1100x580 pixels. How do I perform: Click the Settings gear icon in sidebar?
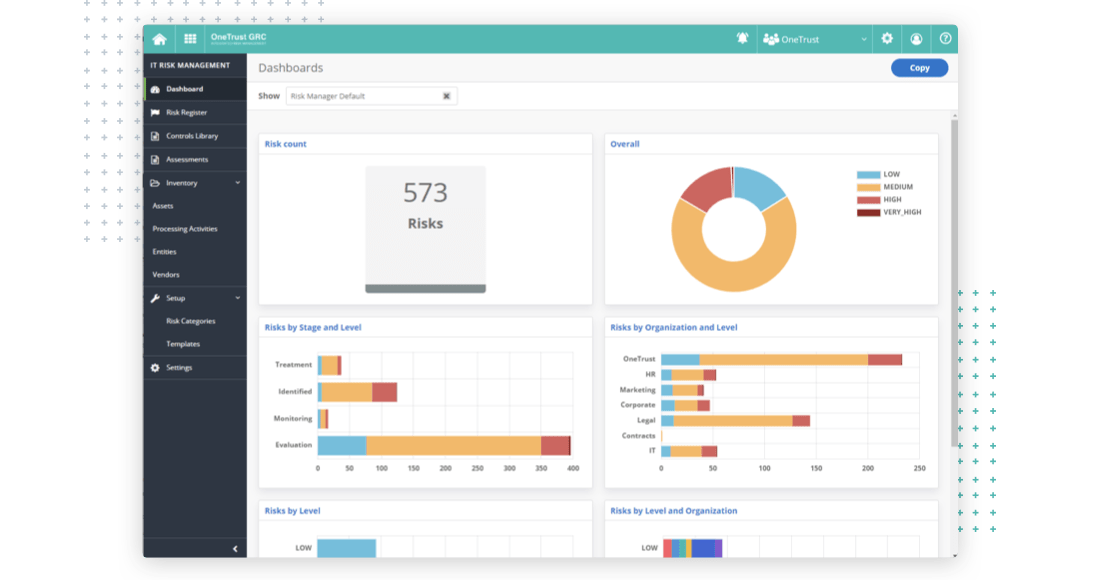(x=155, y=367)
